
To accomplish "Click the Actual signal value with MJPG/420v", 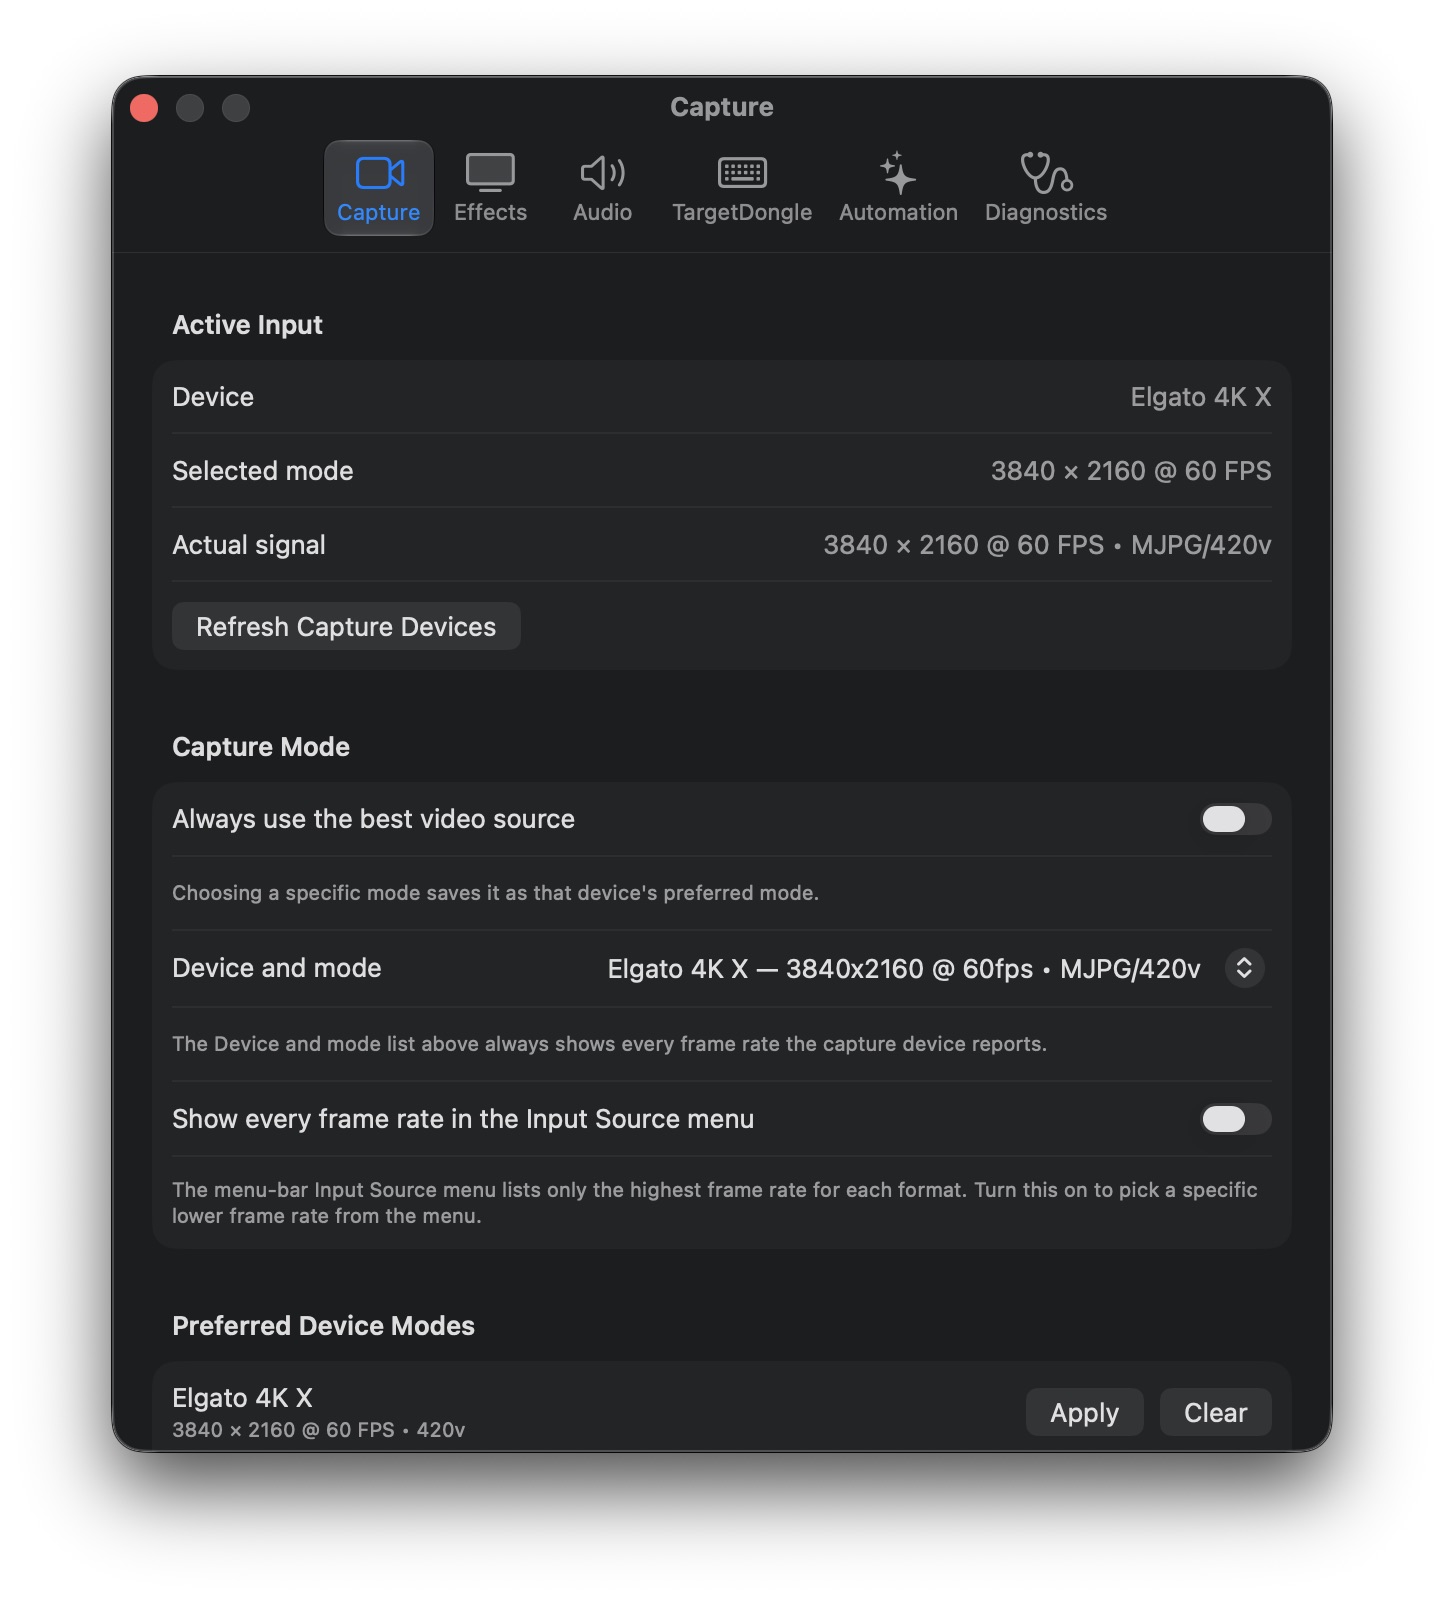I will coord(1047,545).
